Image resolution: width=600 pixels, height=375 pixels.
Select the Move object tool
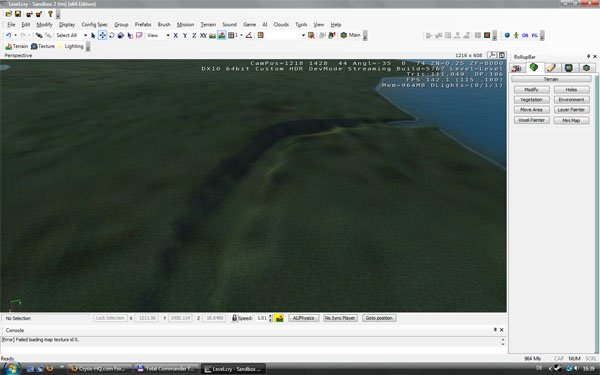[x=102, y=35]
